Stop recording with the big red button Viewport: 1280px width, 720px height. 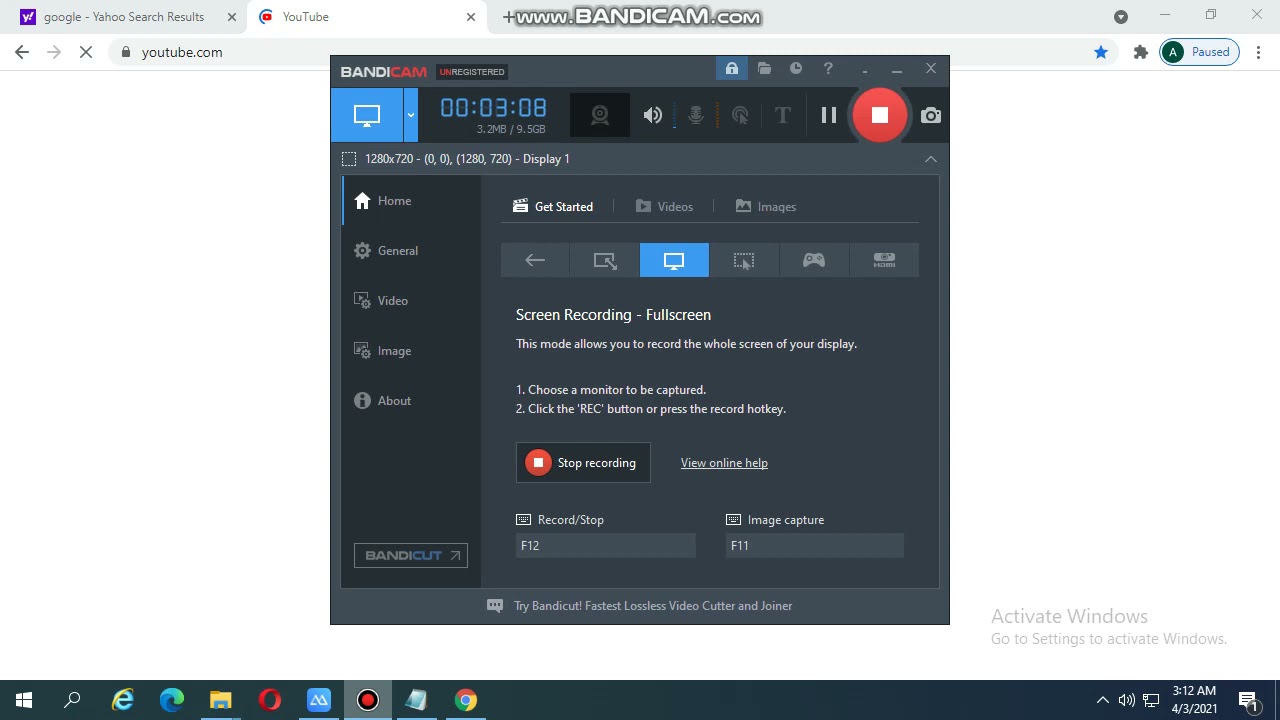880,115
